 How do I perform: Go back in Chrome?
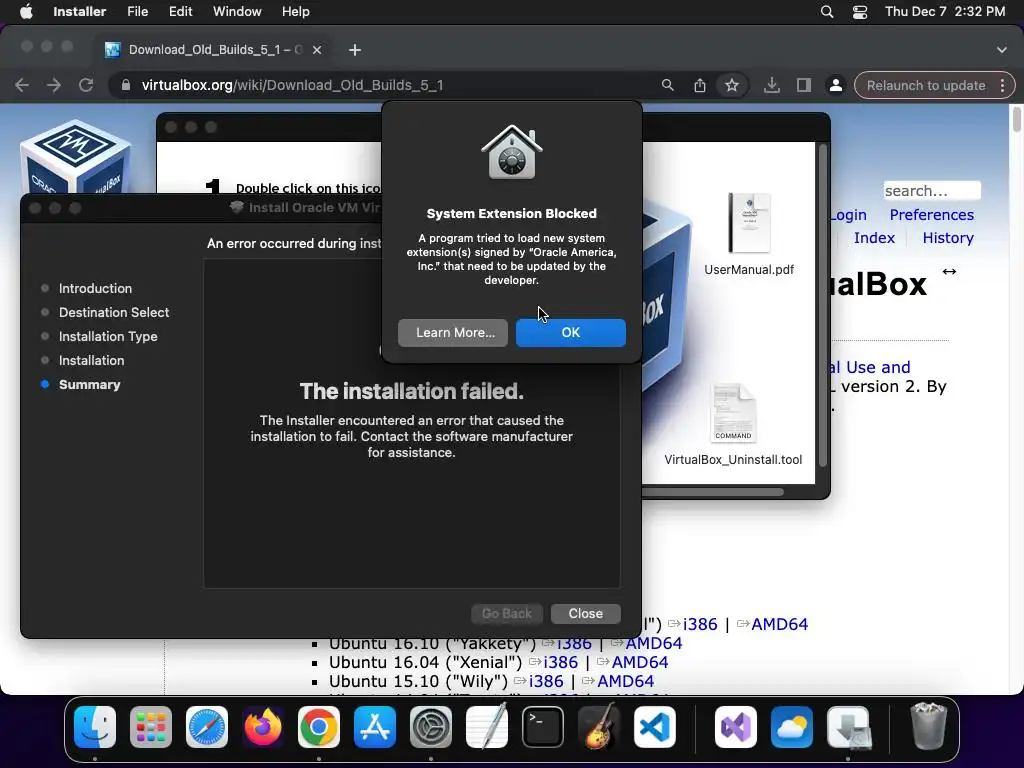pyautogui.click(x=22, y=85)
